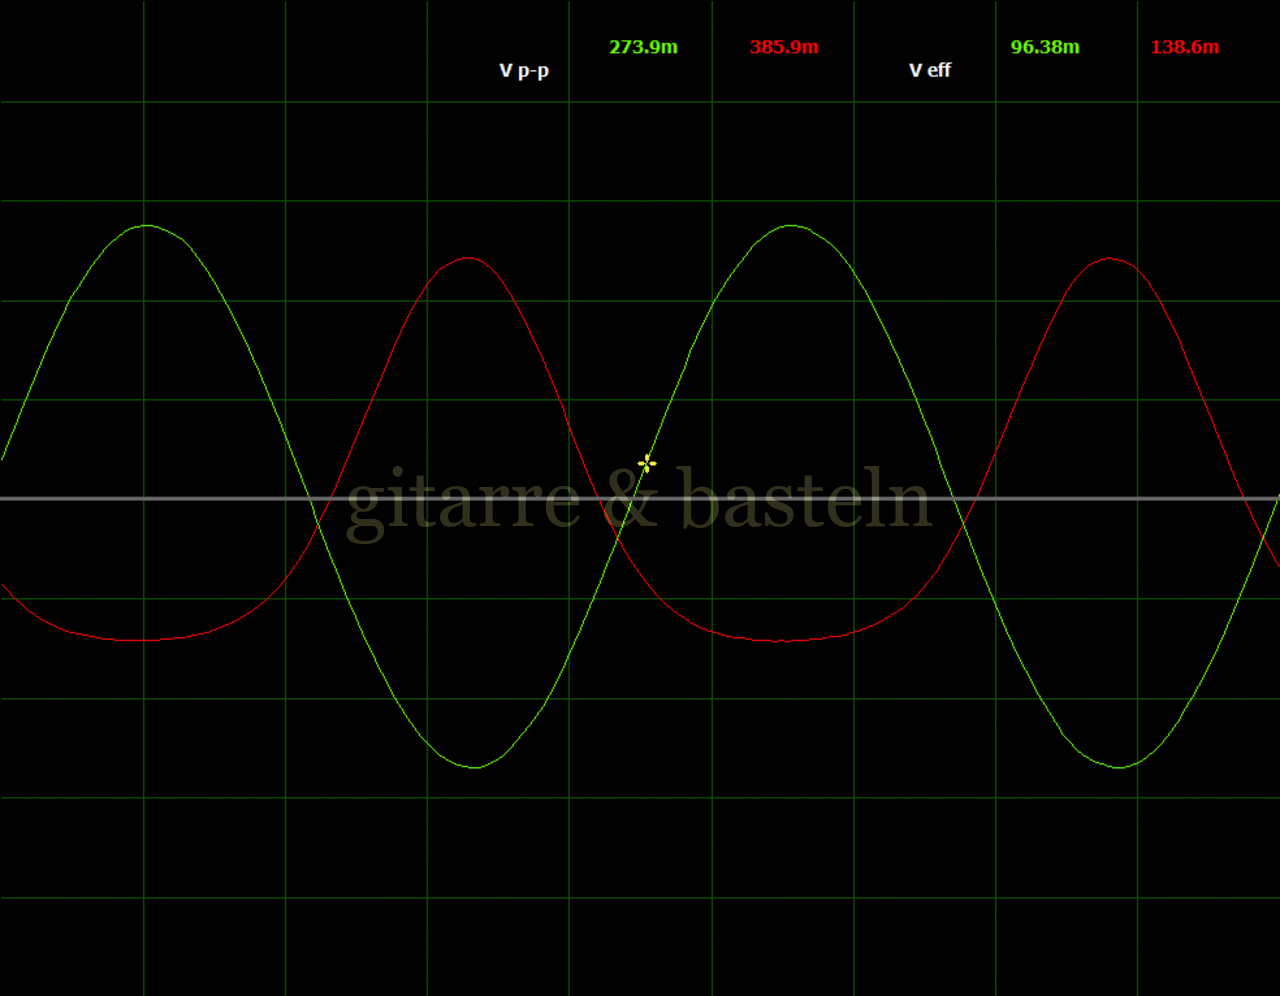Image resolution: width=1280 pixels, height=996 pixels.
Task: Select the green 273.9m peak-to-peak value
Action: pos(643,47)
